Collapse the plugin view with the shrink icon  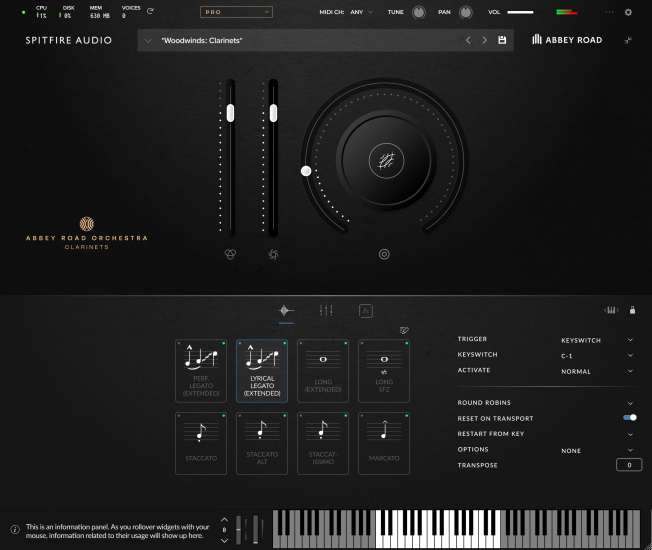[x=628, y=40]
